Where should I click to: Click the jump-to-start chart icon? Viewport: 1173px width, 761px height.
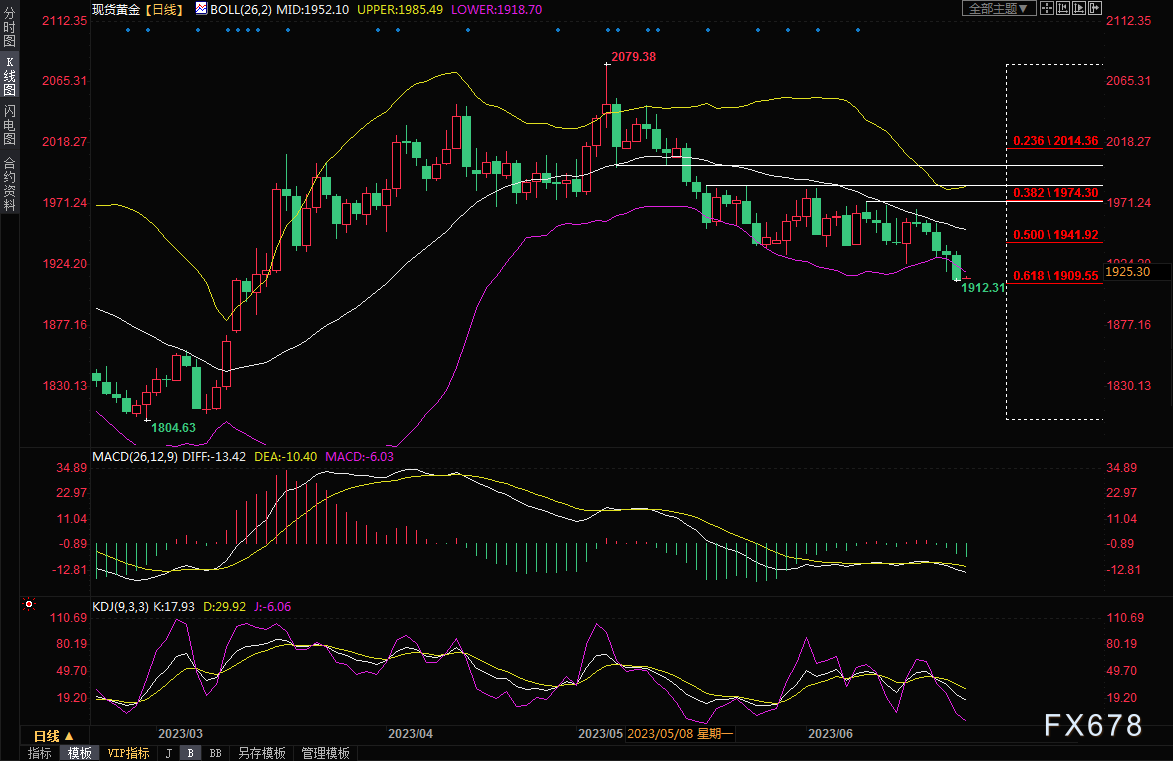[1061, 8]
